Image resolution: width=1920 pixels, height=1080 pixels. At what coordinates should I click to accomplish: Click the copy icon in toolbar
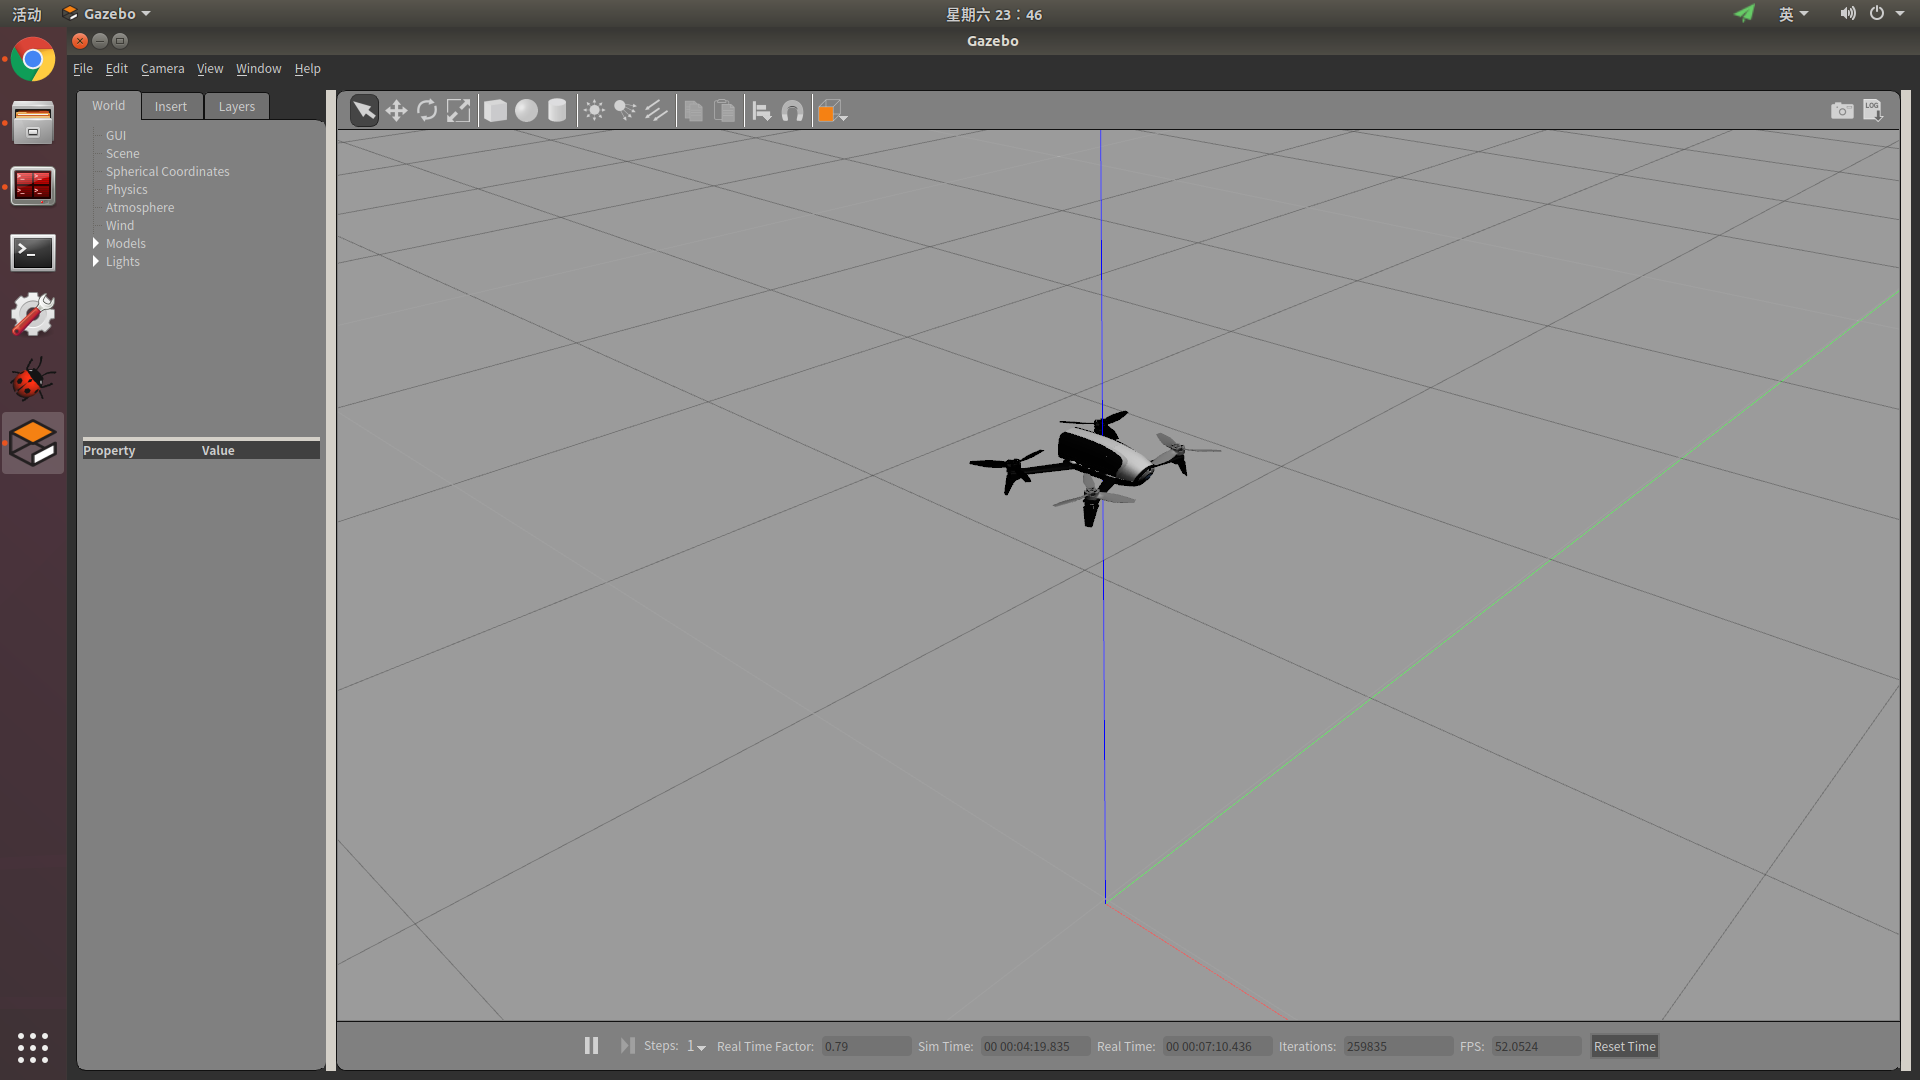pos(693,111)
